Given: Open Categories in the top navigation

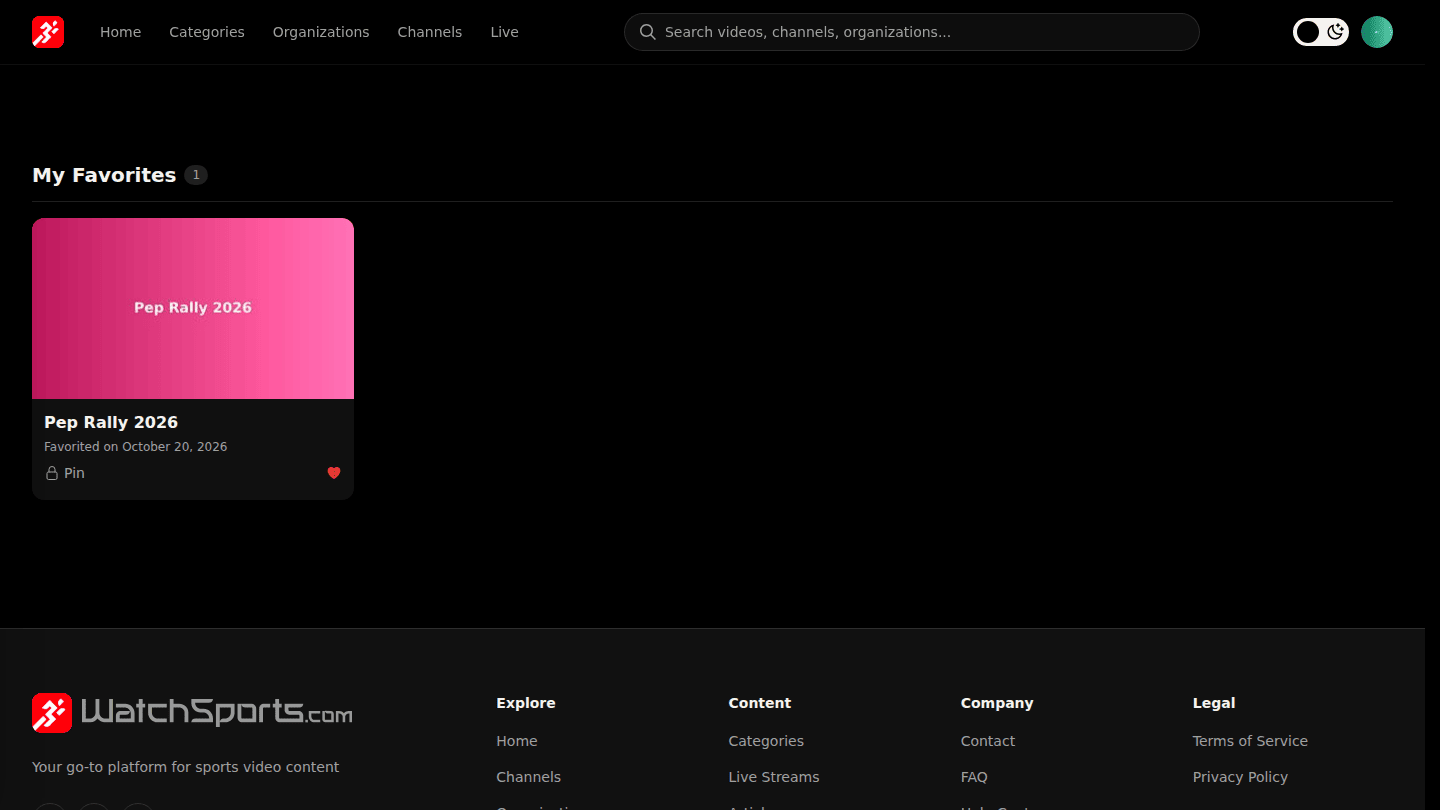Looking at the screenshot, I should click(207, 32).
